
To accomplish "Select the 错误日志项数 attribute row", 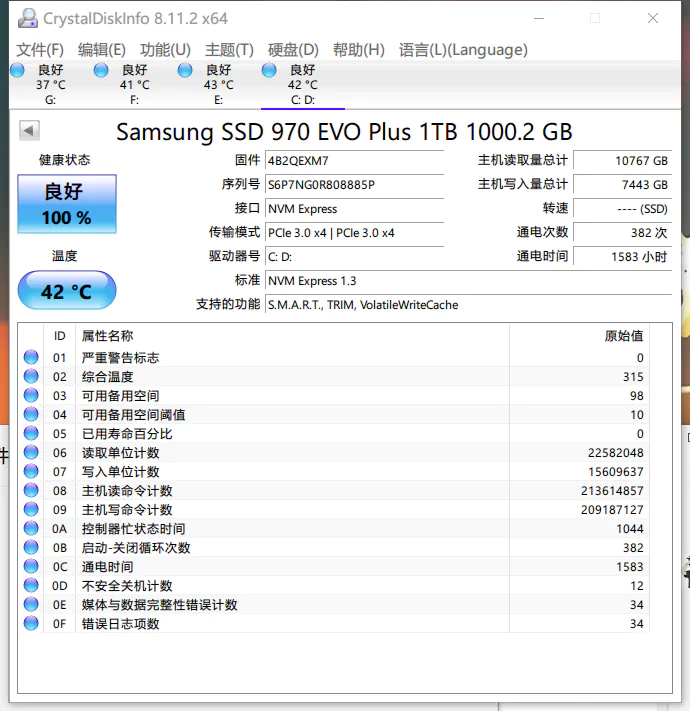I will pyautogui.click(x=335, y=623).
